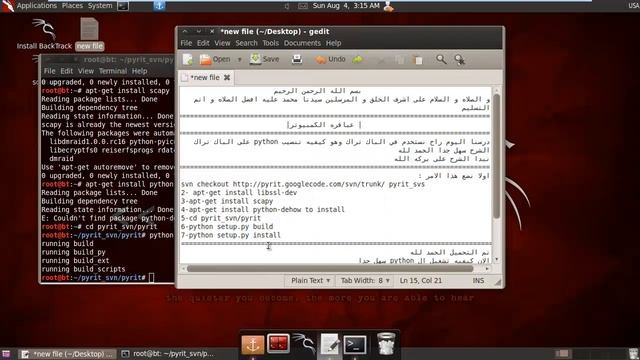Expand the recent files arrow beside Open

point(240,60)
